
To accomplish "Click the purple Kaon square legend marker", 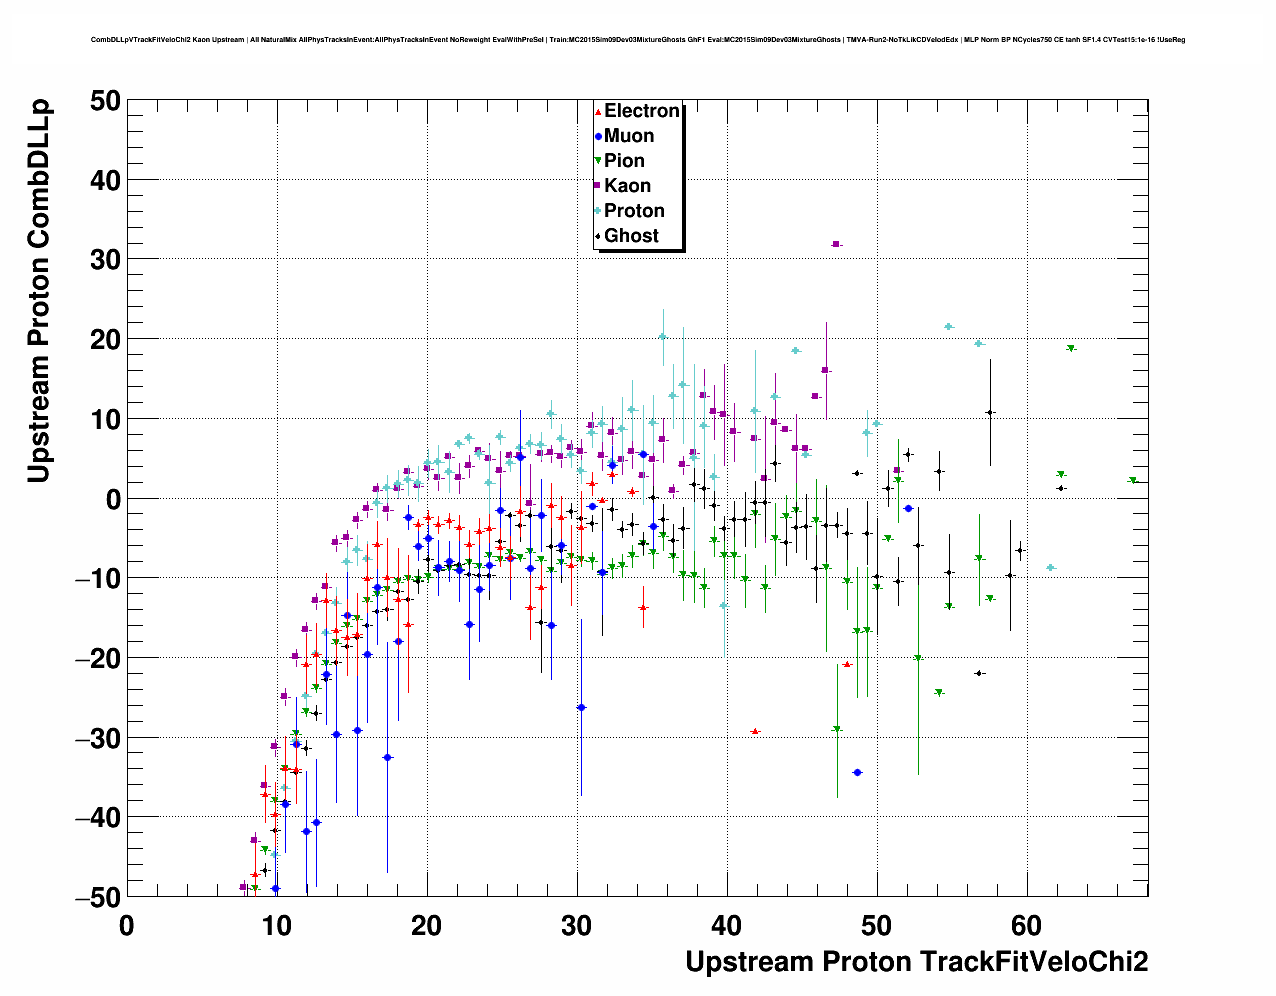I will click(598, 186).
